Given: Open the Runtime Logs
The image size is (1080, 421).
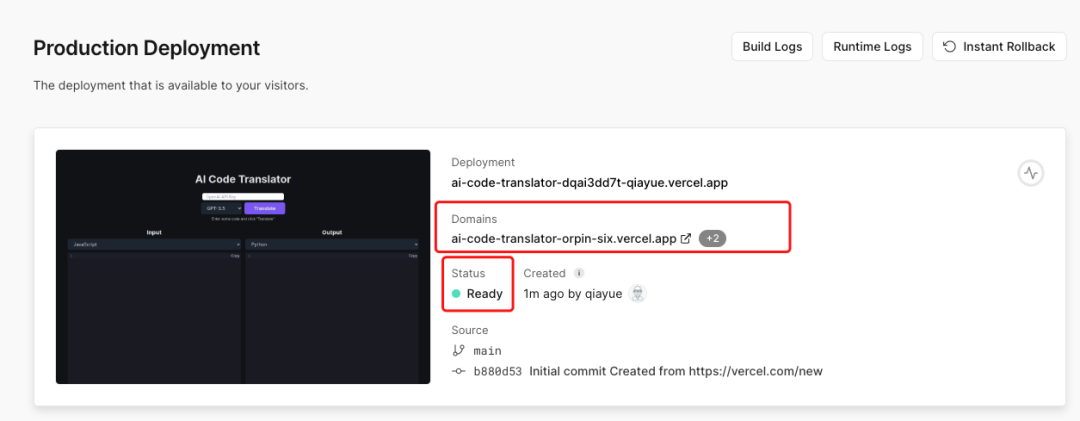Looking at the screenshot, I should click(872, 46).
